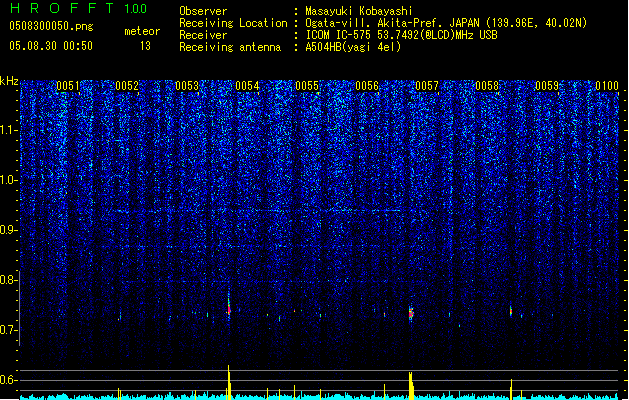629x400 pixels.
Task: Click the Observer label
Action: point(203,11)
